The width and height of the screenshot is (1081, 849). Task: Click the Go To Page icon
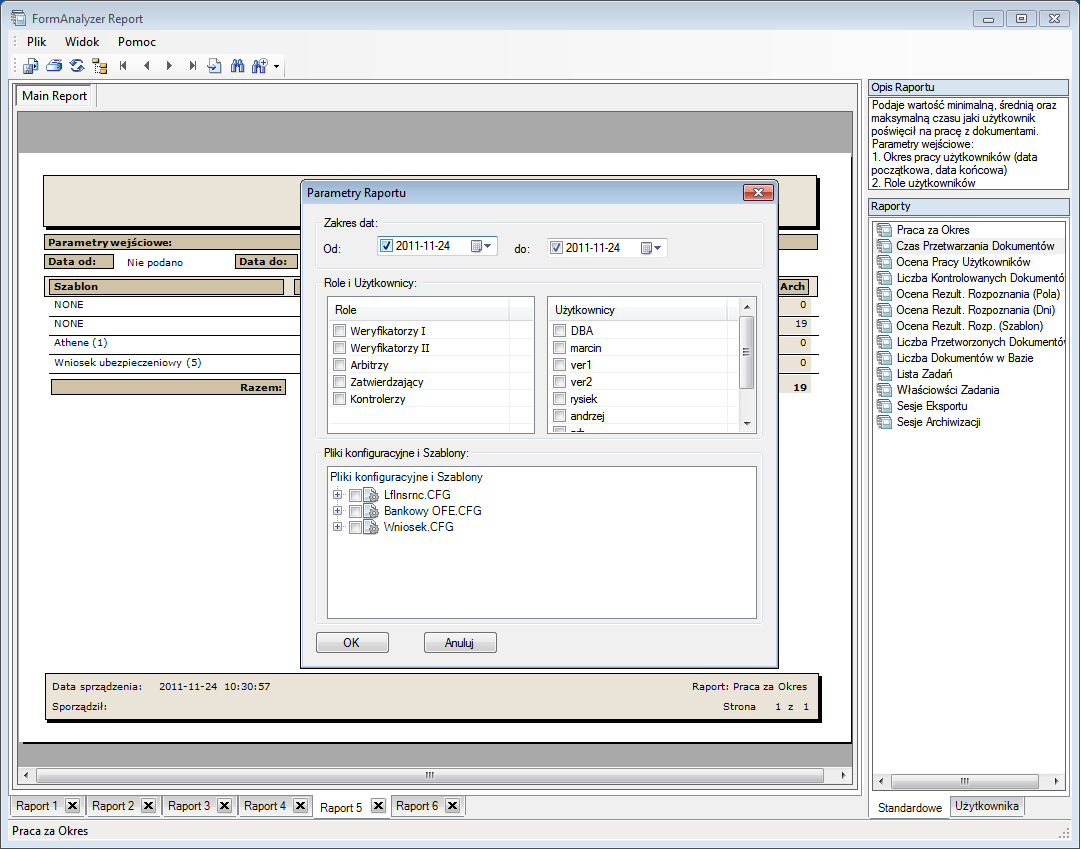[x=215, y=66]
